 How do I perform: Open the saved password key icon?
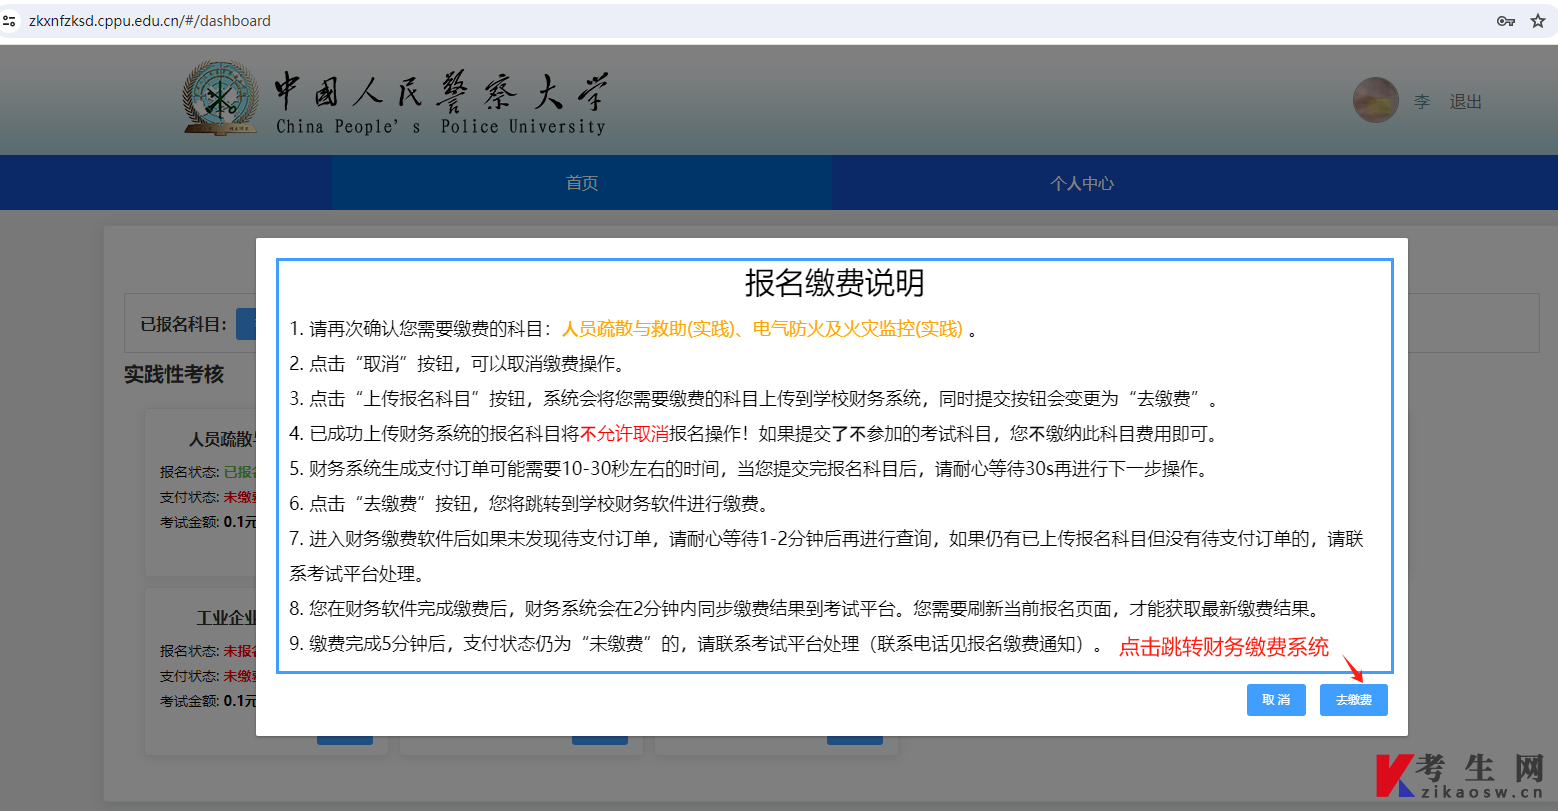(1505, 21)
